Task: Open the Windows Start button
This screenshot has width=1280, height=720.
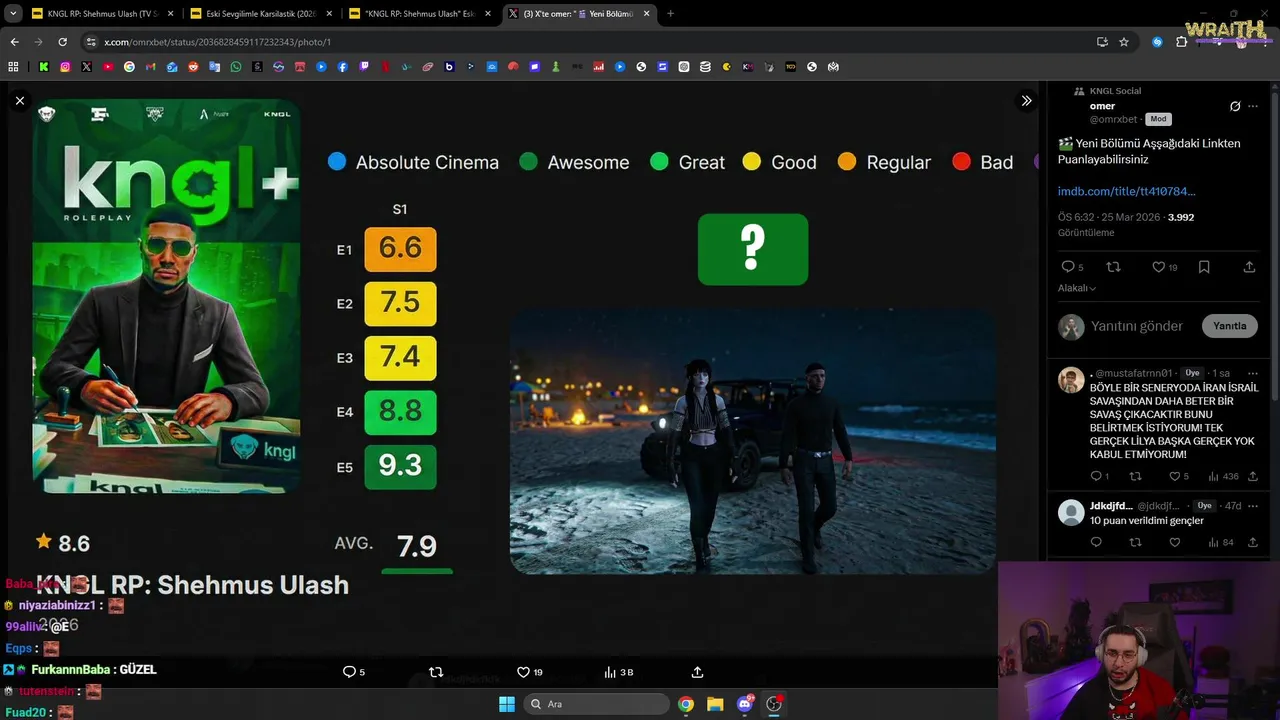Action: tap(506, 704)
